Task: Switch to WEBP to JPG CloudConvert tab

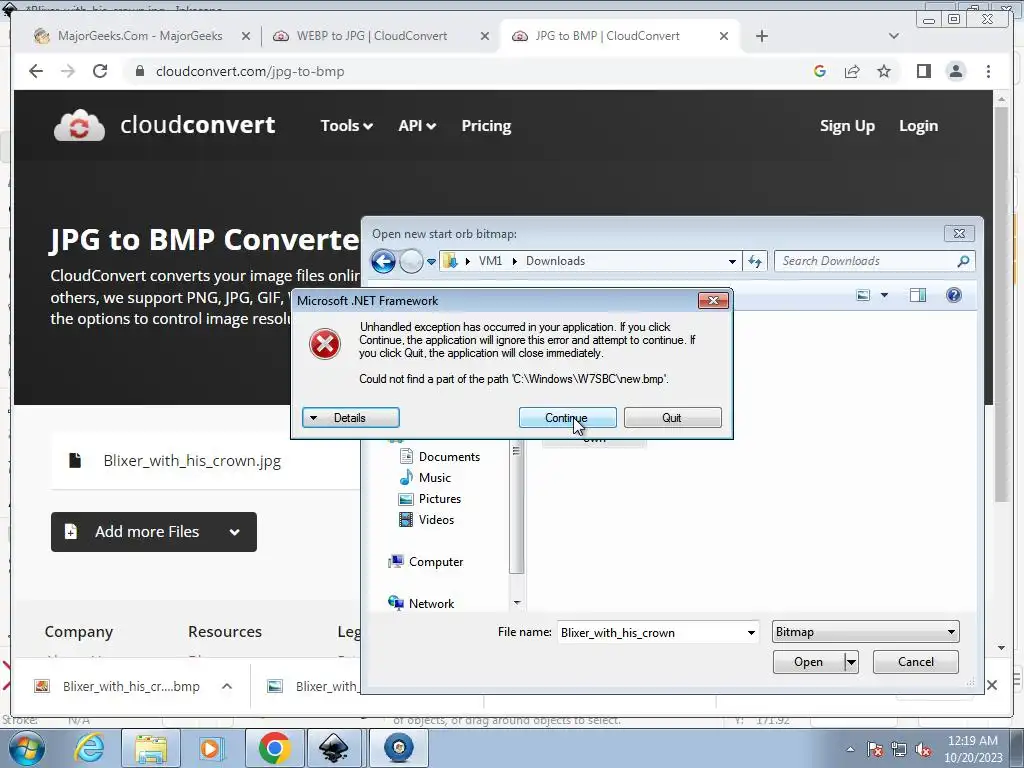Action: (372, 36)
